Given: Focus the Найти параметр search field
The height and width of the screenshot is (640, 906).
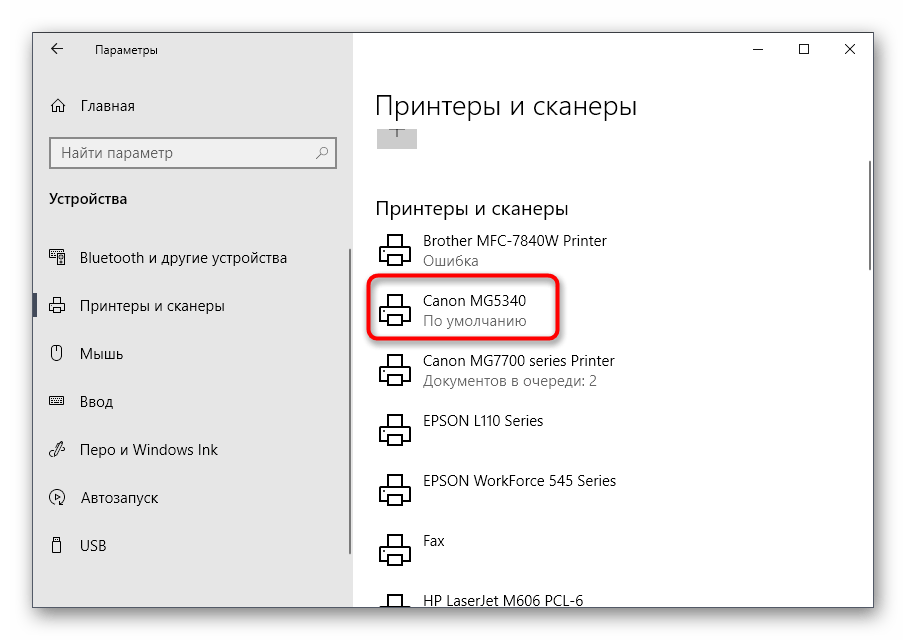Looking at the screenshot, I should 192,152.
